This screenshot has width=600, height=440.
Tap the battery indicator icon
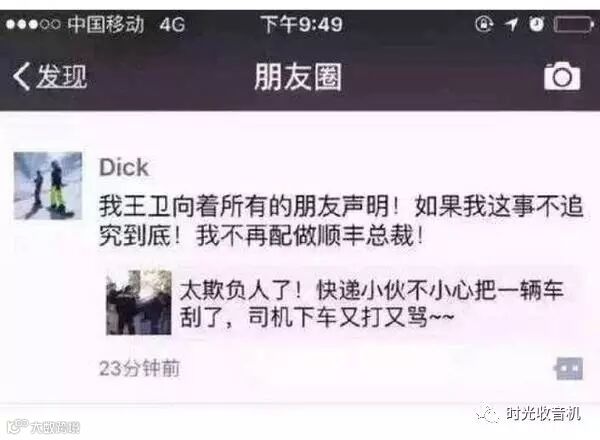click(574, 25)
